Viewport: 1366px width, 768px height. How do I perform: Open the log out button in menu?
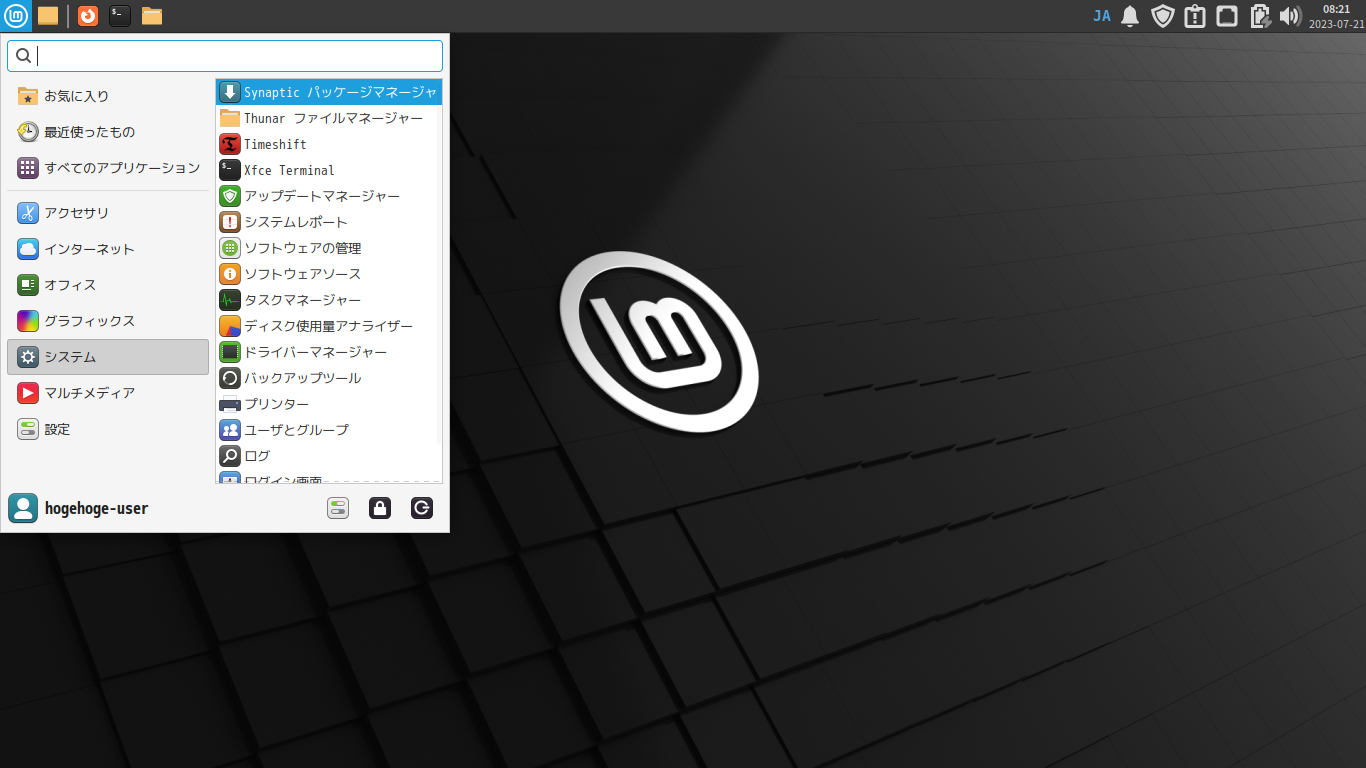coord(422,508)
